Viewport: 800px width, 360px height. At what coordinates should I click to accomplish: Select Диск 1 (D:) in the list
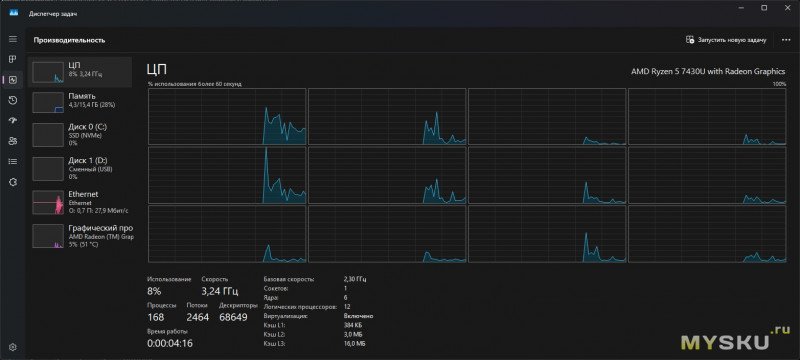tap(81, 168)
